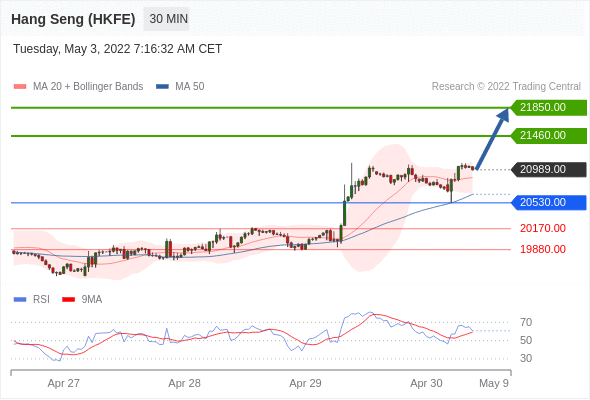
Task: Click the Apr 29 date on time axis
Action: coord(305,383)
